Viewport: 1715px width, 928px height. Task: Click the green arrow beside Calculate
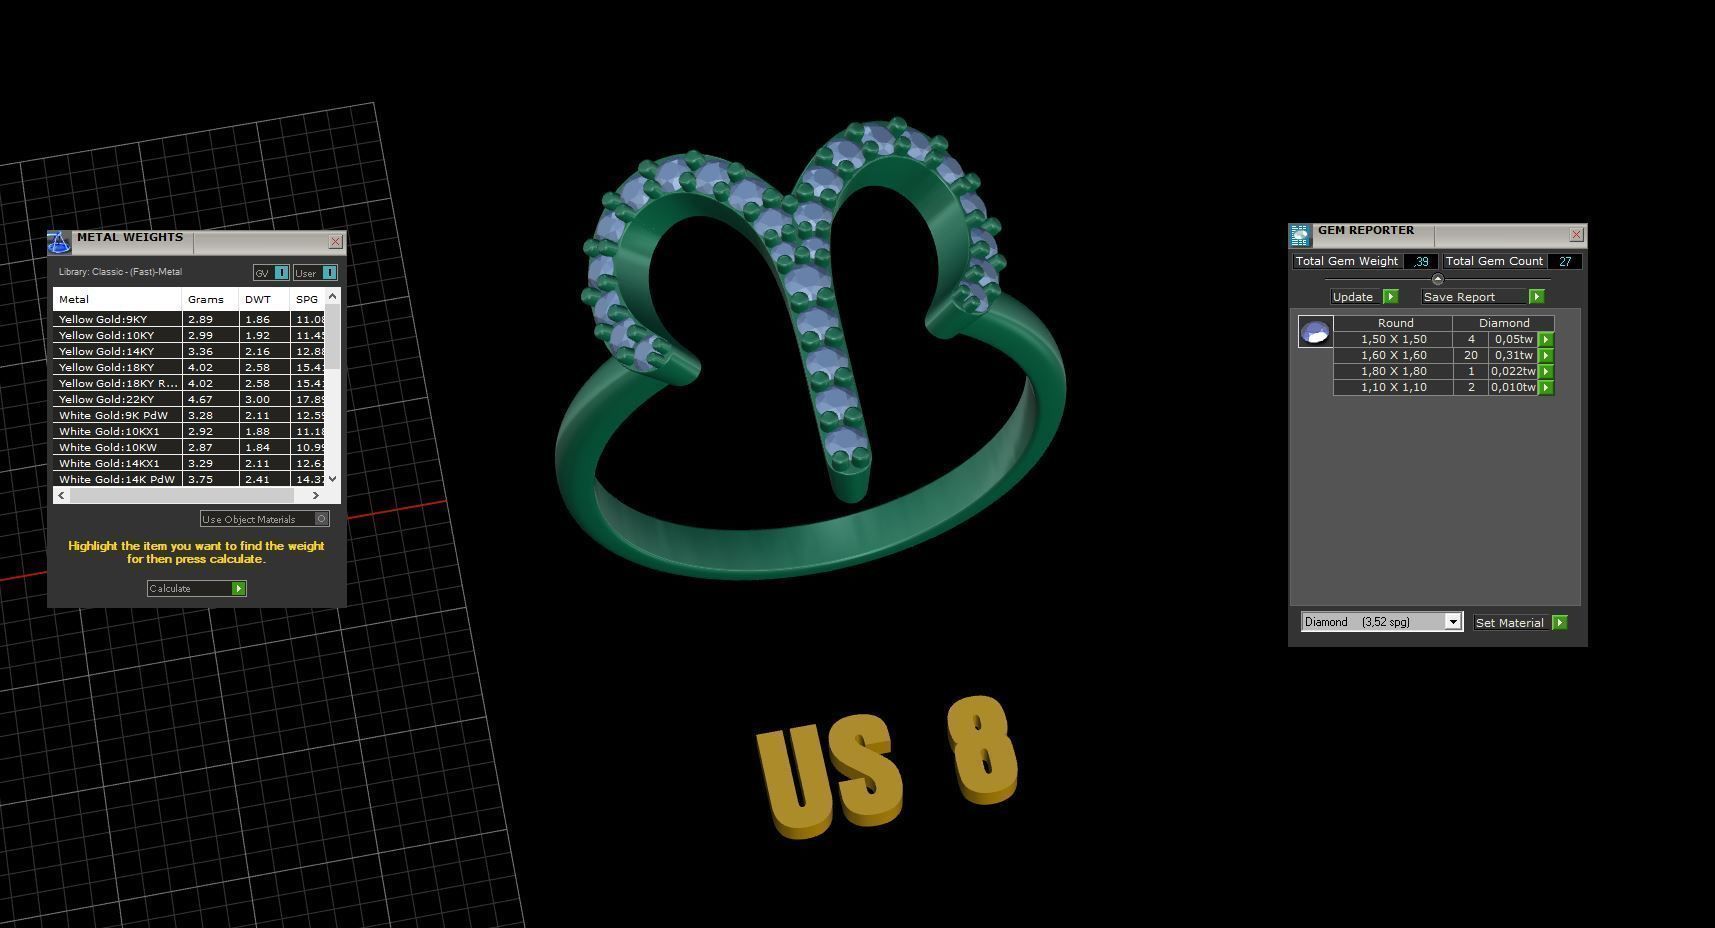point(239,588)
